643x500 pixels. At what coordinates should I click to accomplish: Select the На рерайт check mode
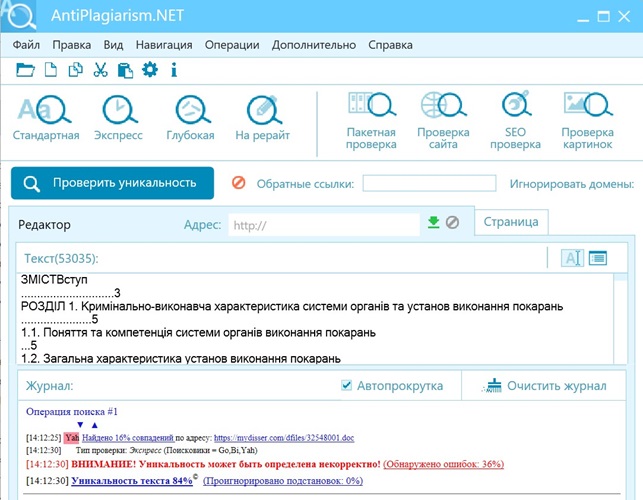pos(262,119)
